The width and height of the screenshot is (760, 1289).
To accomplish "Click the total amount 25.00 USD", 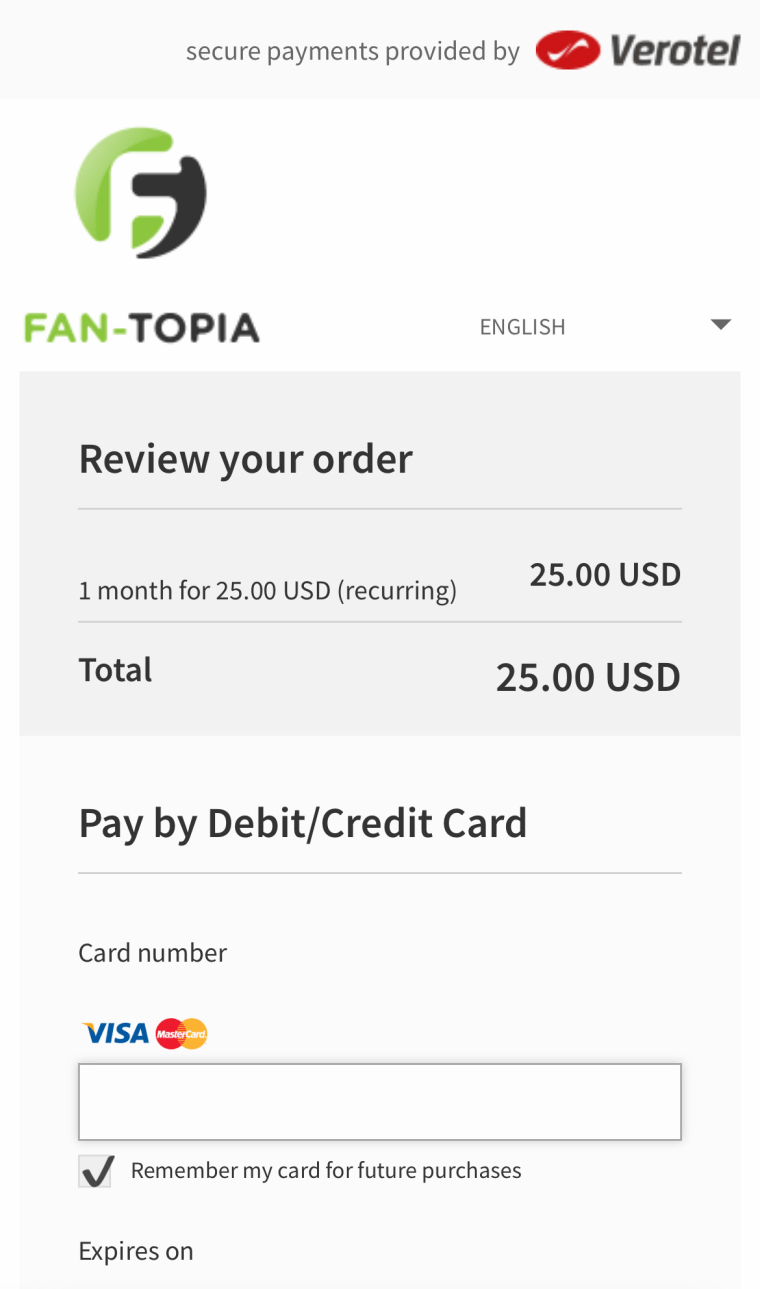I will tap(588, 678).
